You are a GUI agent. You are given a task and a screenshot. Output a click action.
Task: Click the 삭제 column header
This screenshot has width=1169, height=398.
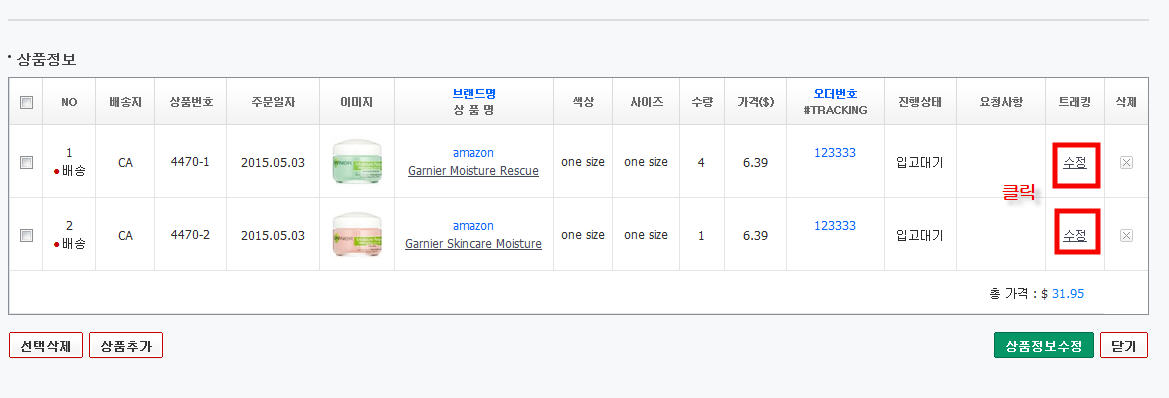point(1126,102)
